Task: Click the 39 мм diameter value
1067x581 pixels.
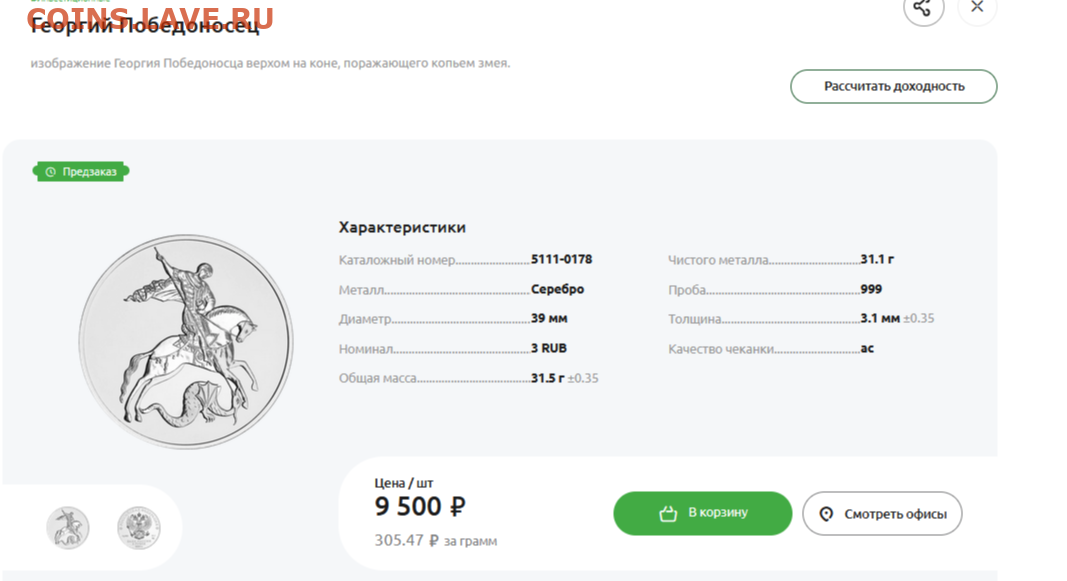Action: 549,319
